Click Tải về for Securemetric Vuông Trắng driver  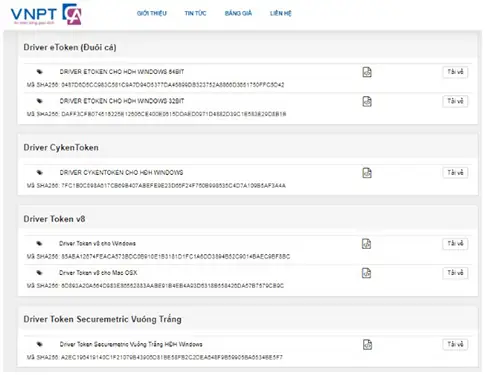(x=455, y=344)
